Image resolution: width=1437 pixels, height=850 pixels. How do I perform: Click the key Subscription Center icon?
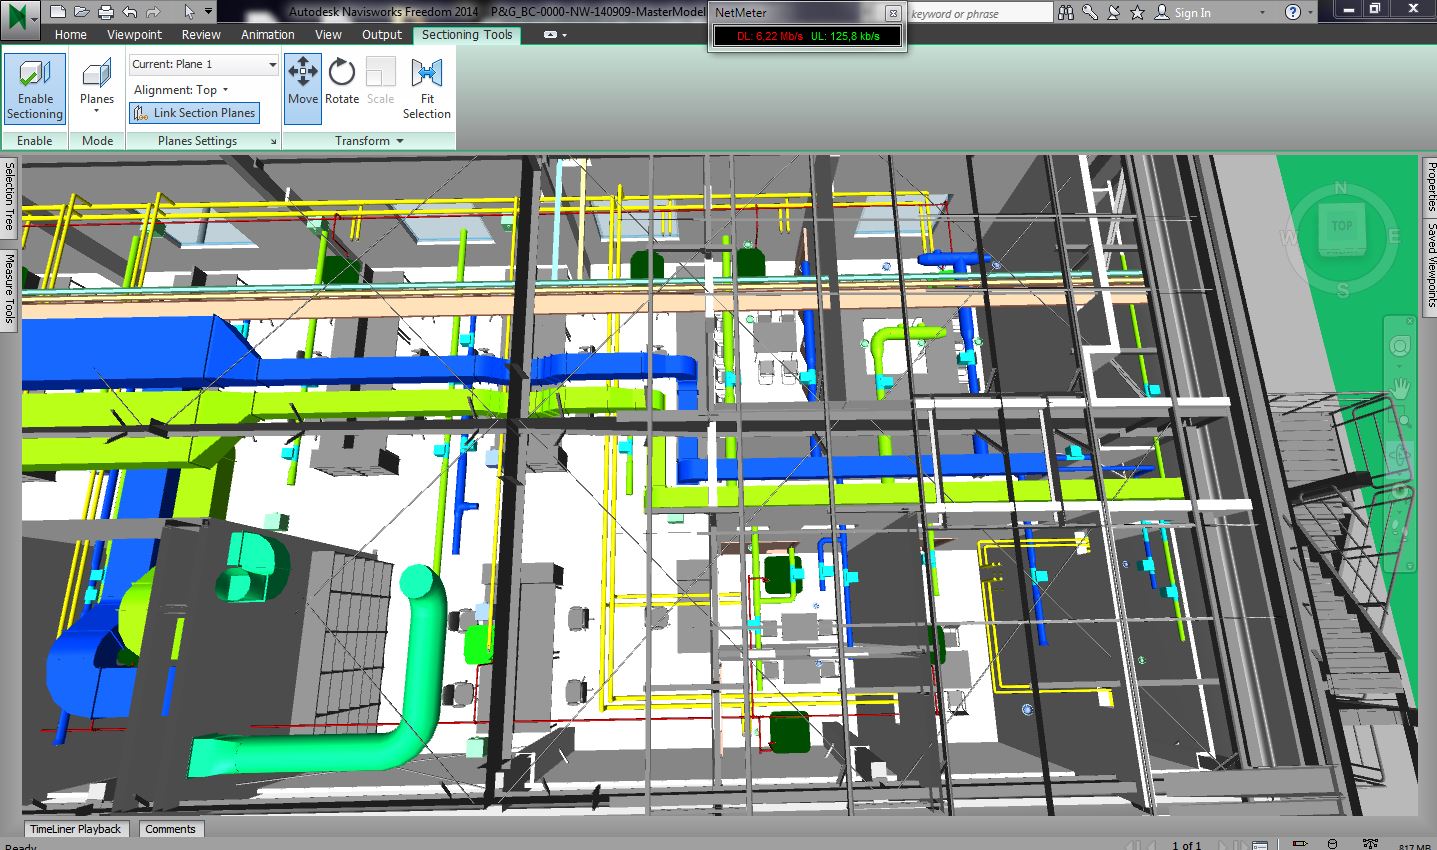[x=1090, y=12]
